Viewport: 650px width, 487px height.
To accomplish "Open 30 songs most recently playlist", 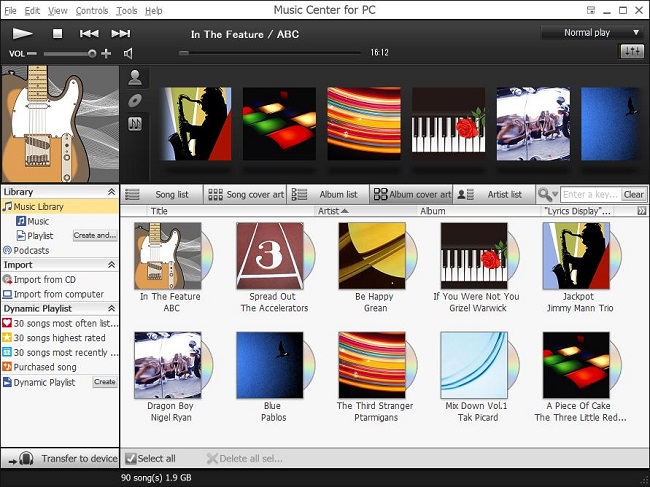I will pyautogui.click(x=60, y=352).
